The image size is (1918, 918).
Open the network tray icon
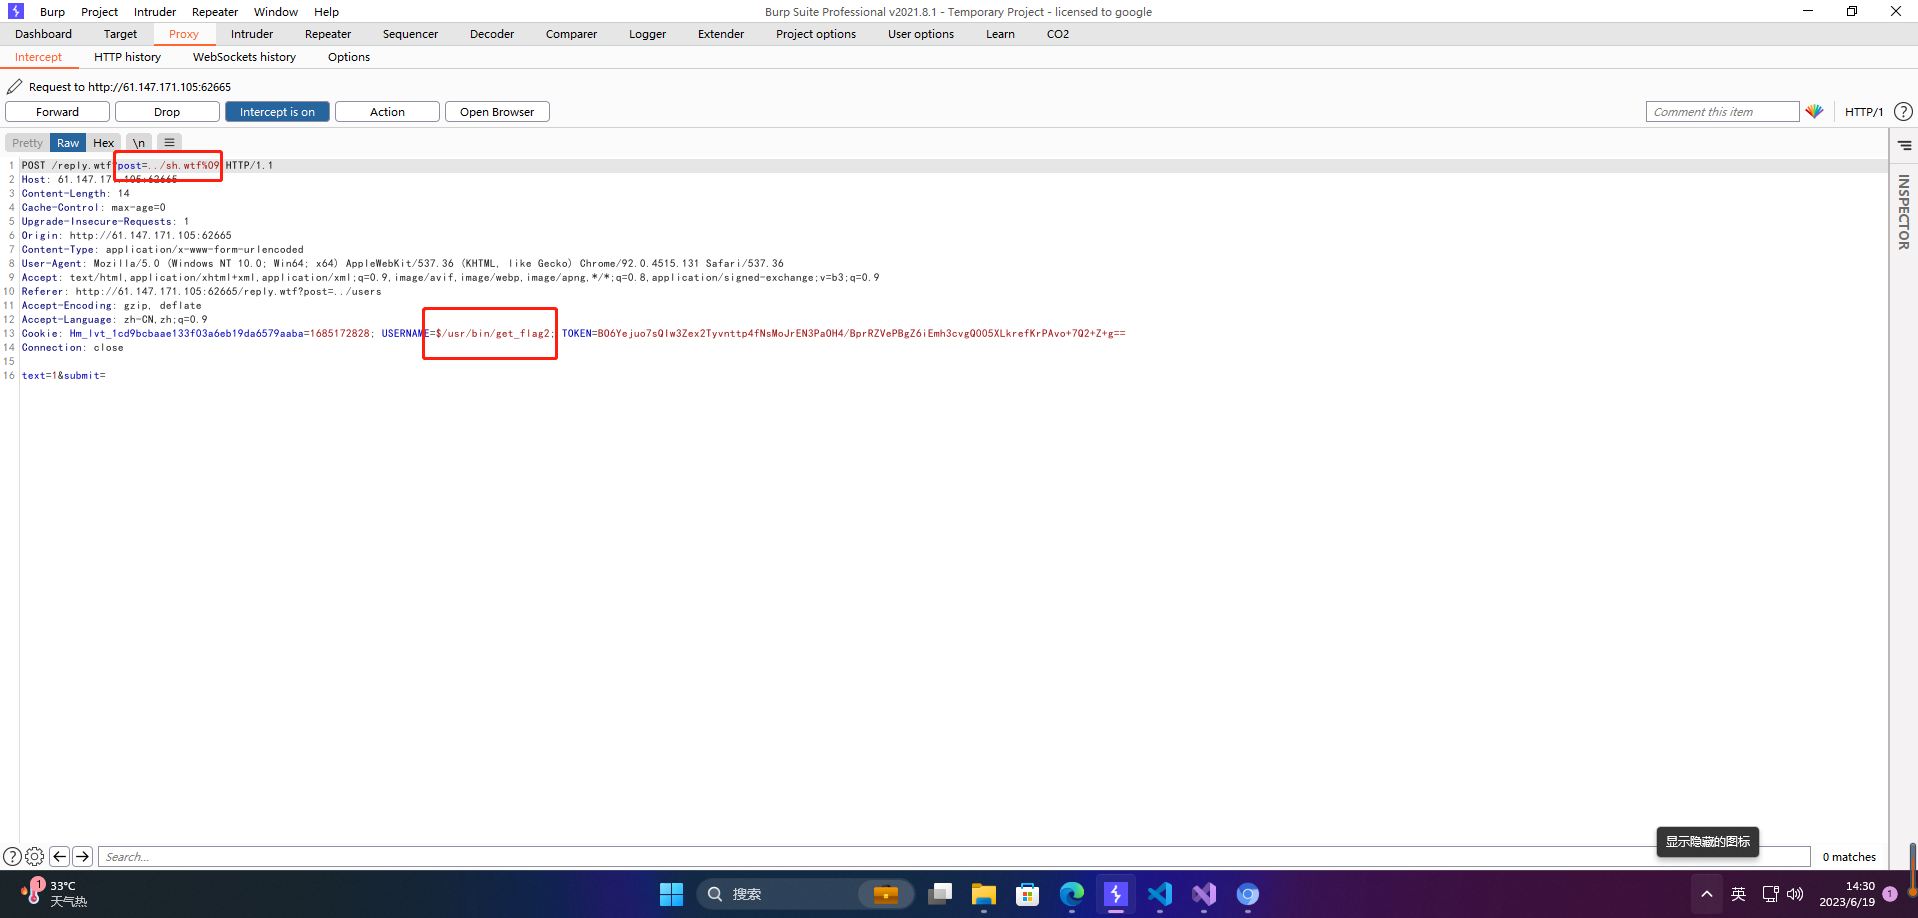coord(1771,894)
